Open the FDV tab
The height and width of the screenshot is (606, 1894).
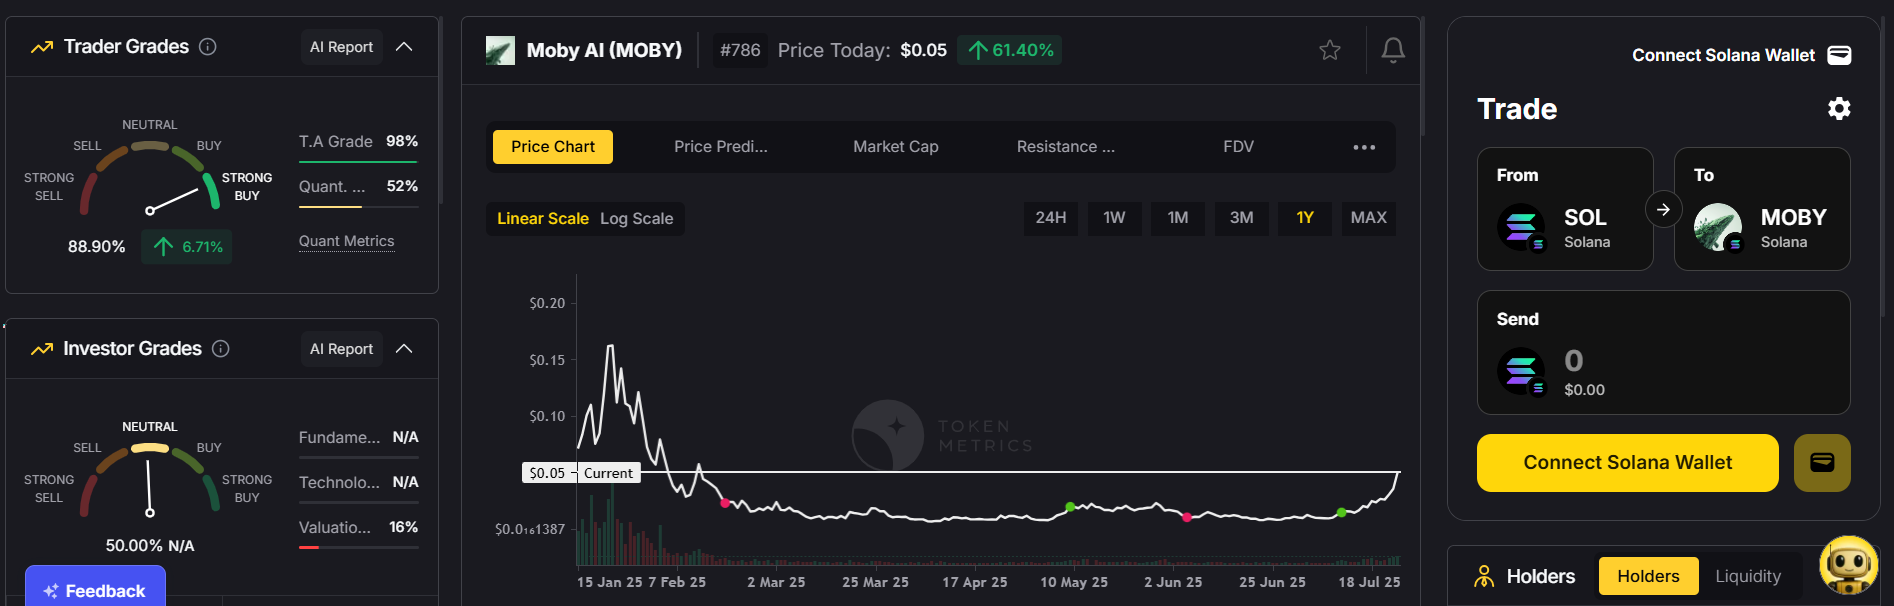(1238, 147)
